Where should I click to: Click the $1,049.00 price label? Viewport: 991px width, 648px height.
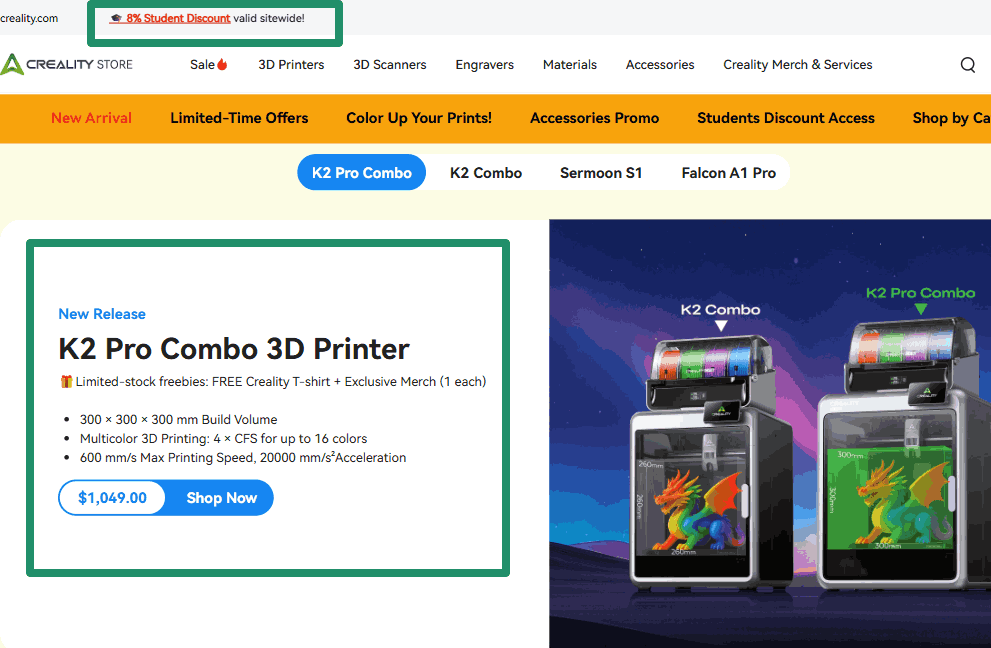[x=112, y=498]
